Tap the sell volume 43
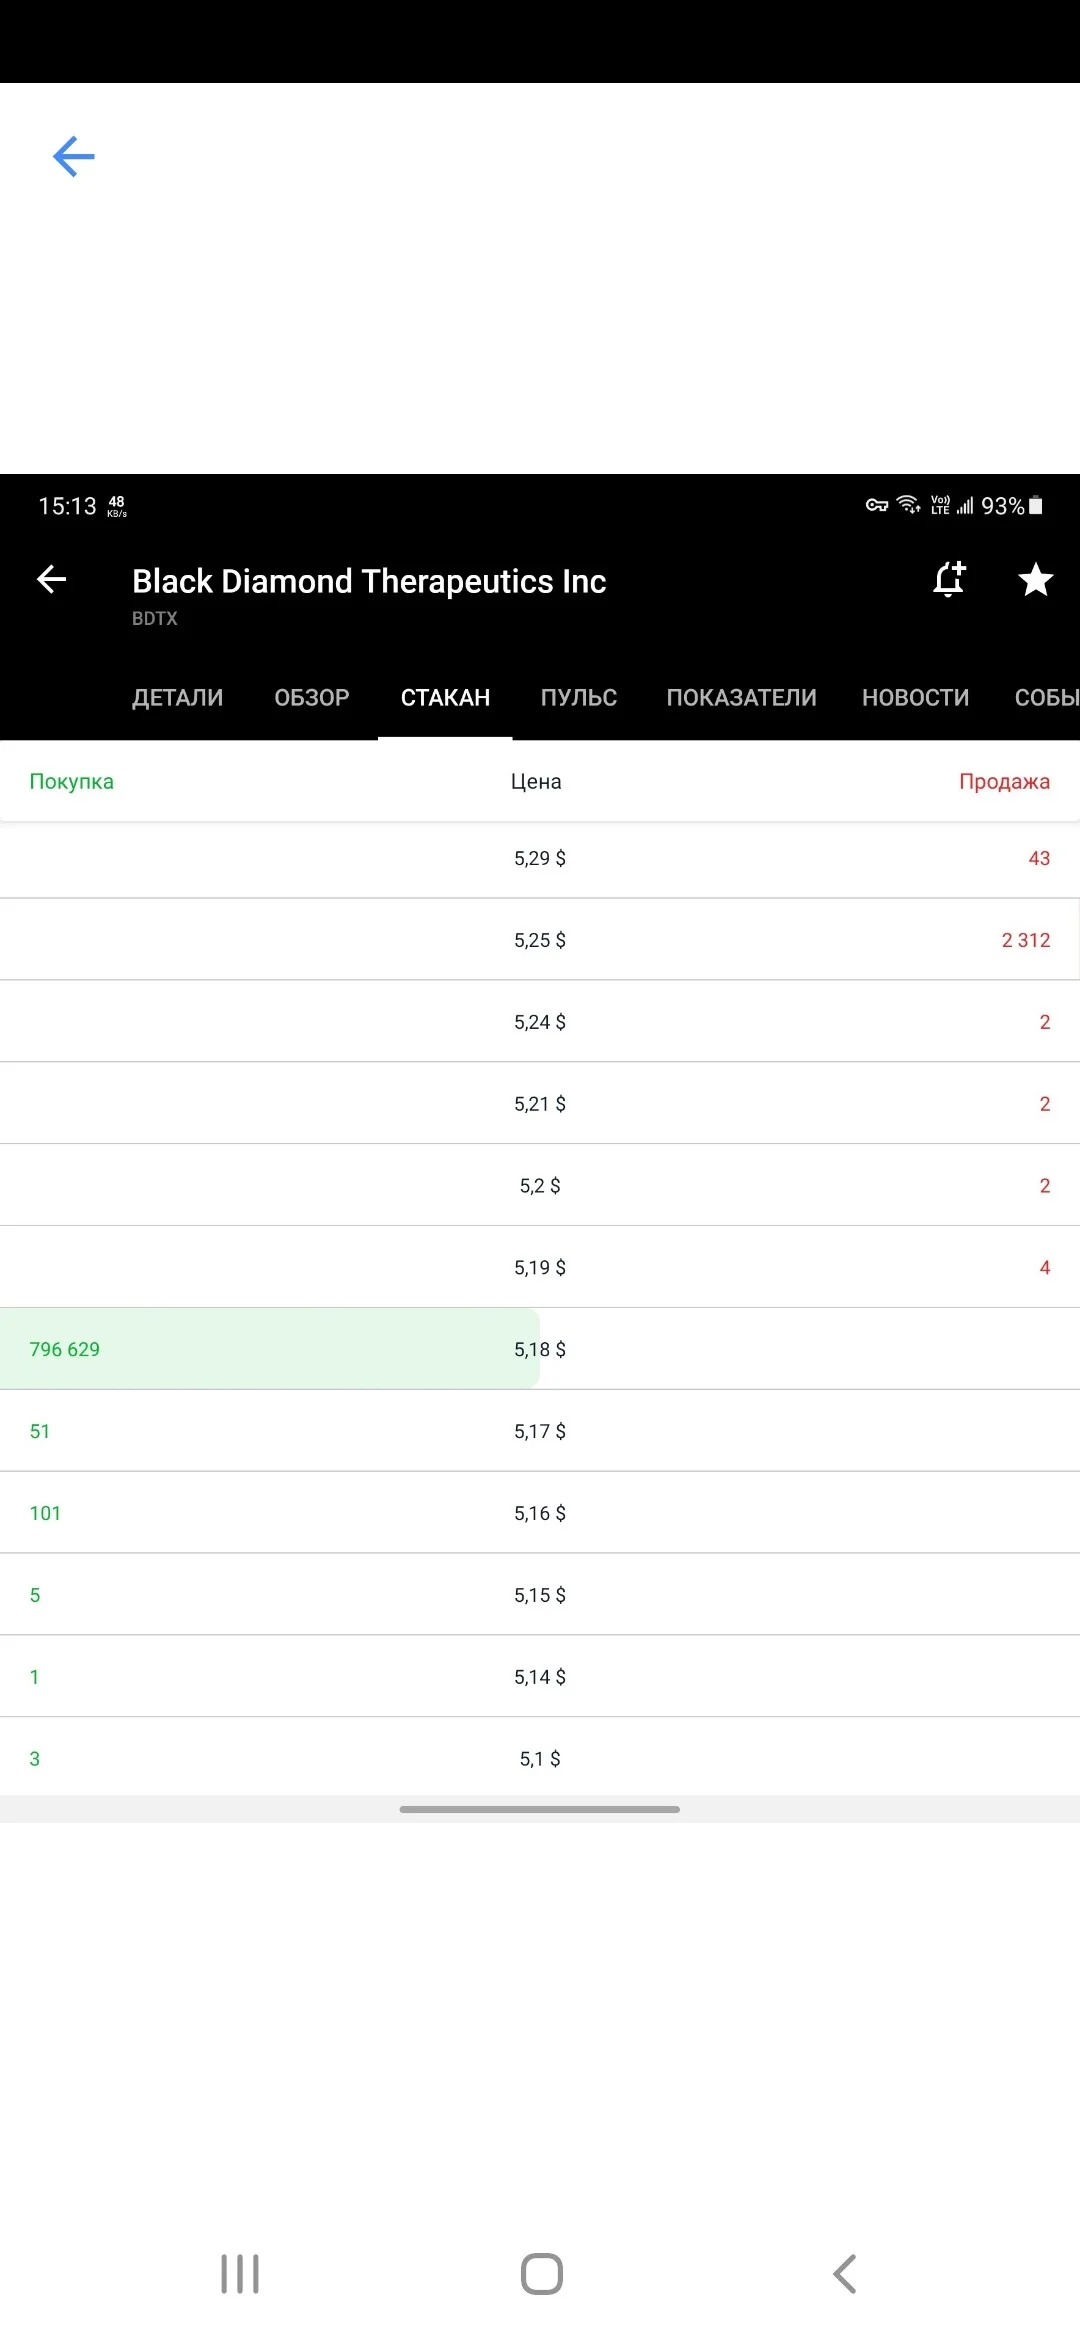Viewport: 1080px width, 2340px height. pos(1039,858)
